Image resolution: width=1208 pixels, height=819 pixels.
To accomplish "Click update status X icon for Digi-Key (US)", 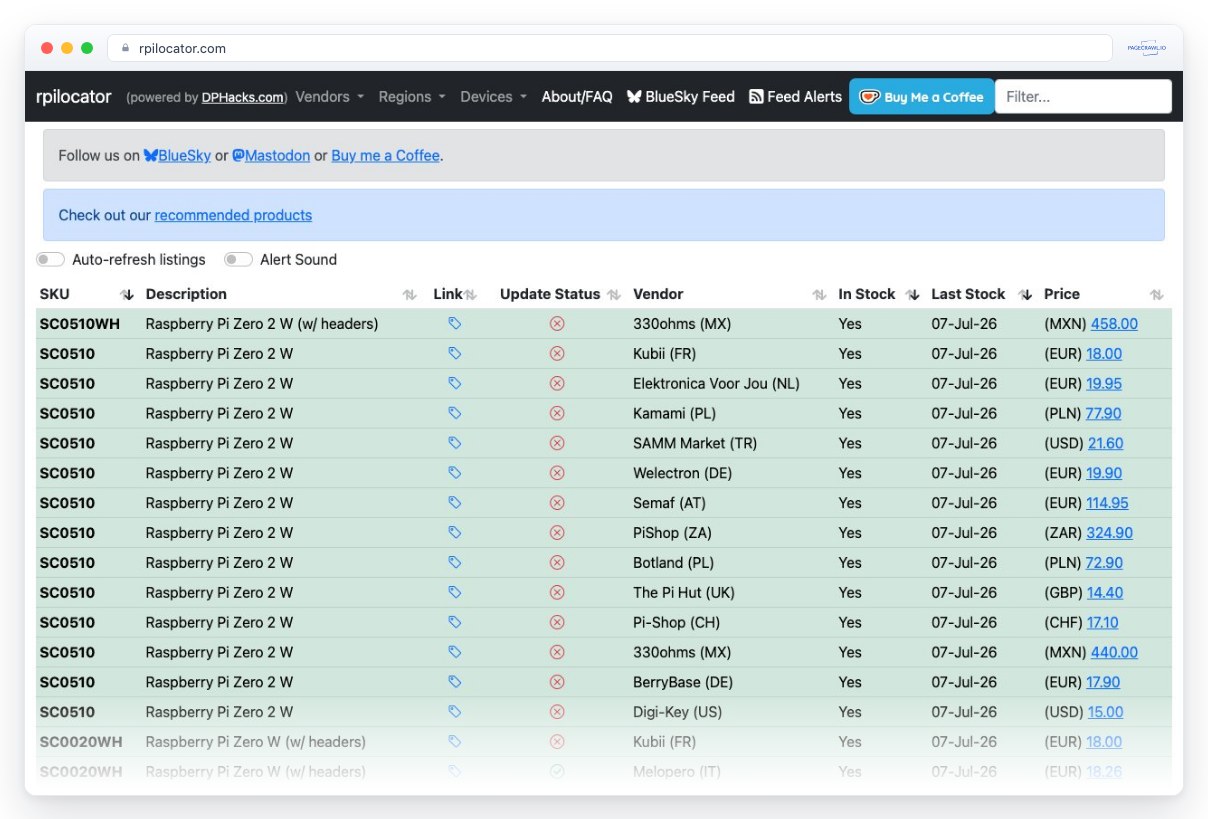I will [557, 712].
